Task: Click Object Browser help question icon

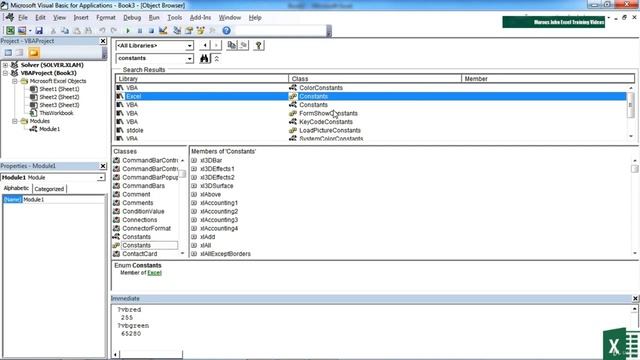Action: click(x=258, y=45)
